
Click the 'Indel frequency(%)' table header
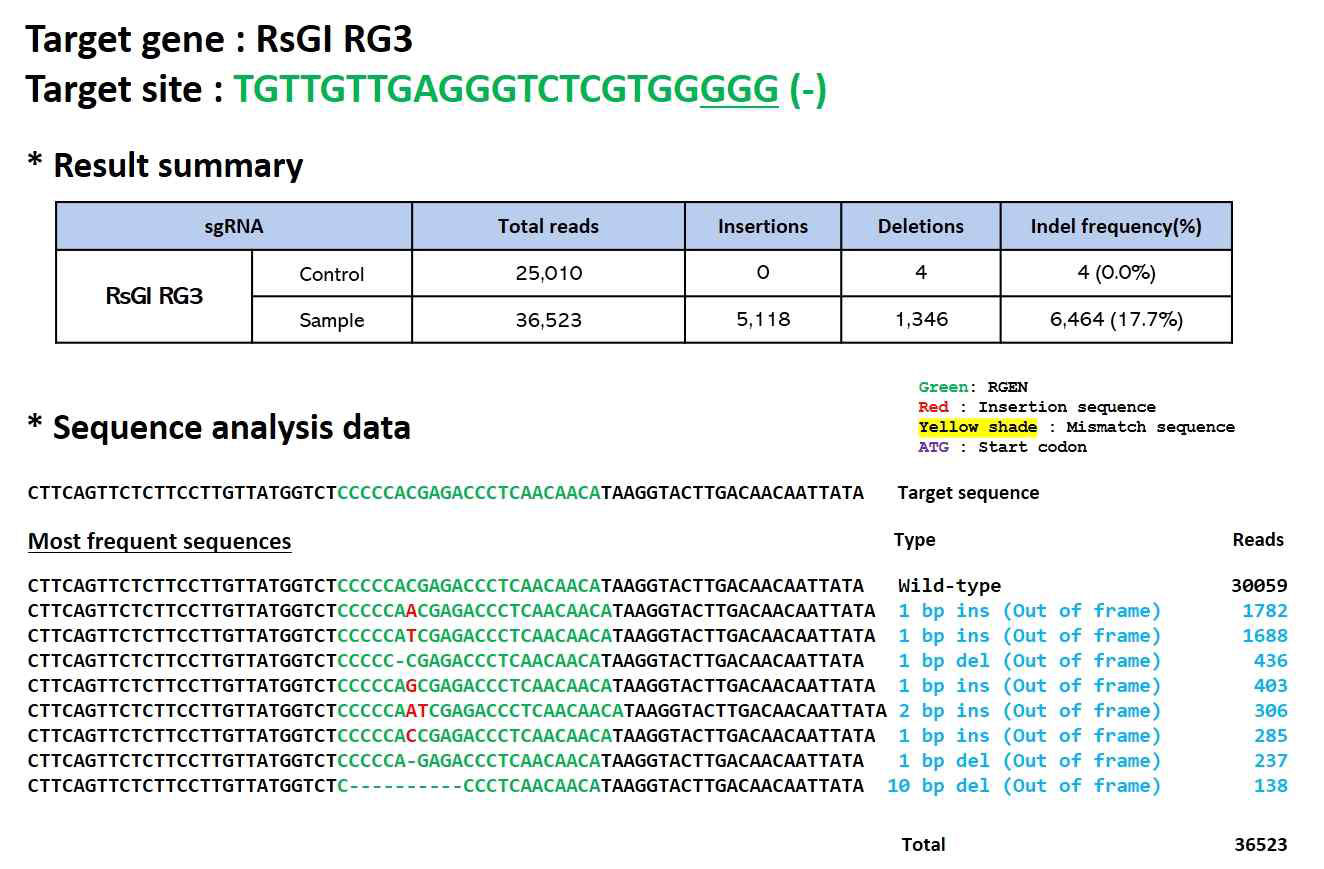[x=1116, y=226]
